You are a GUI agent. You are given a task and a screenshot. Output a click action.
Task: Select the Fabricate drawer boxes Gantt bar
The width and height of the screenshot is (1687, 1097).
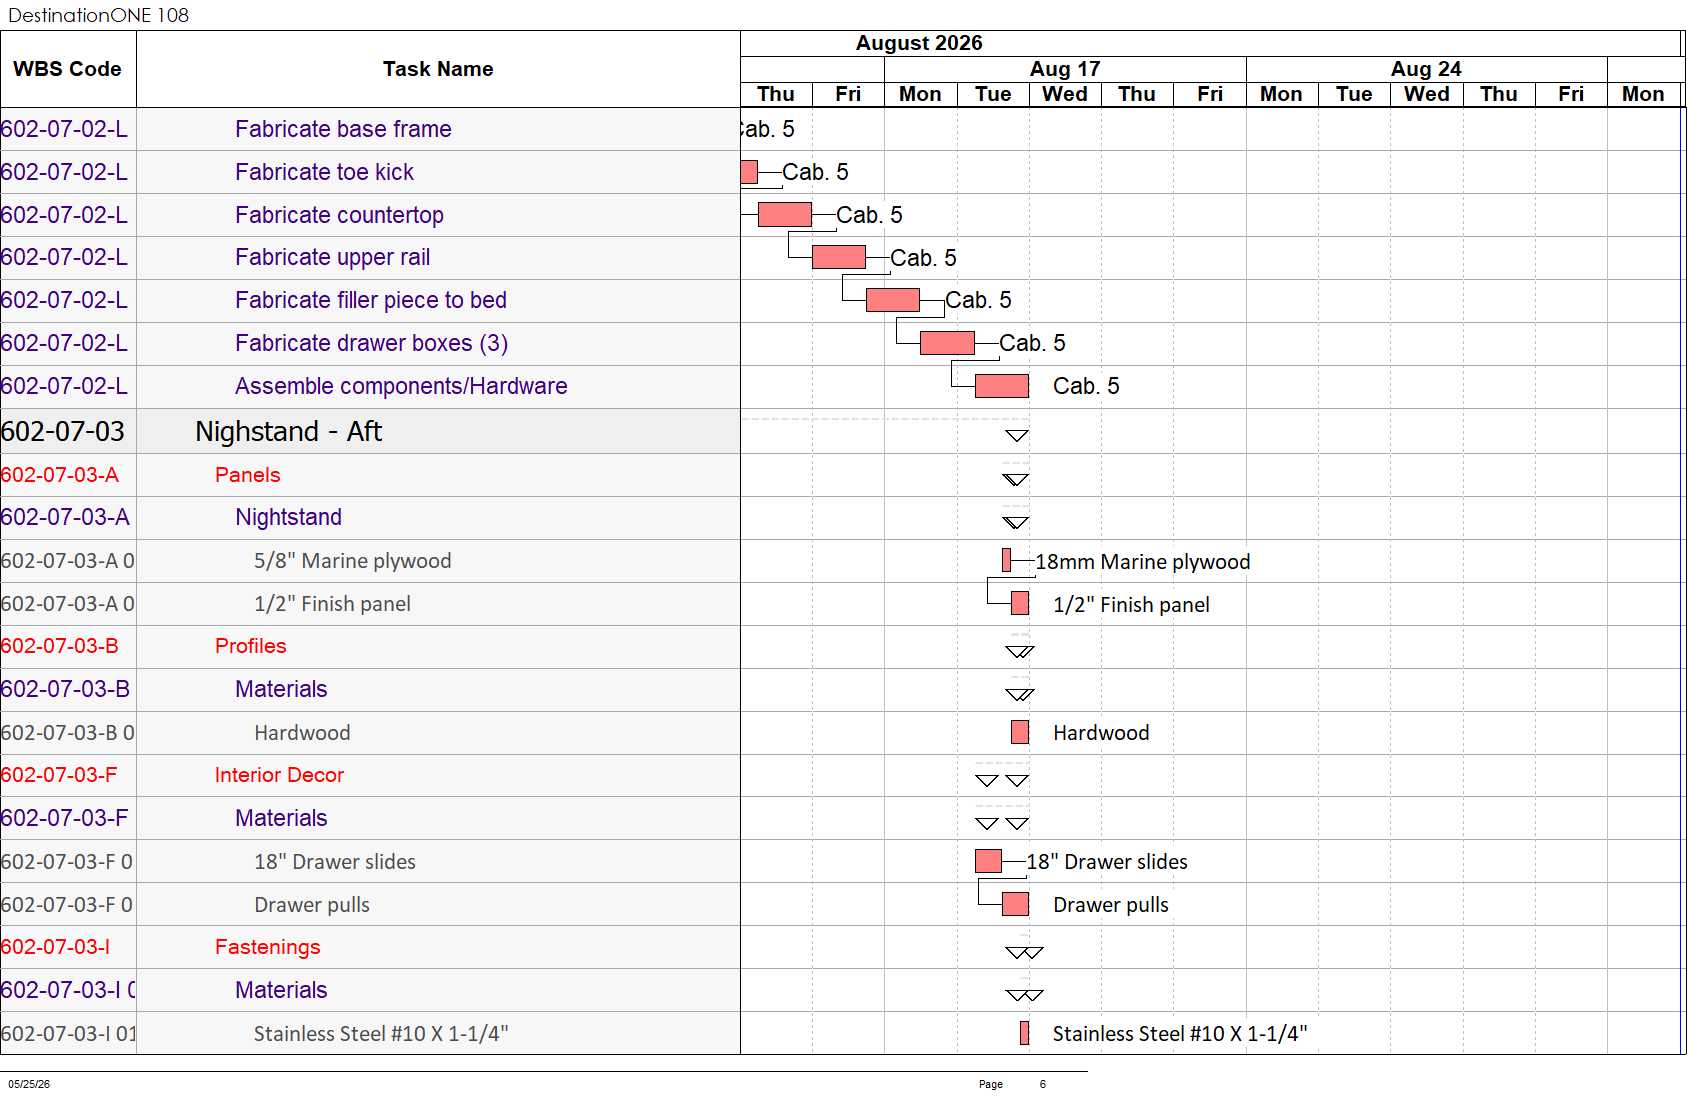947,343
